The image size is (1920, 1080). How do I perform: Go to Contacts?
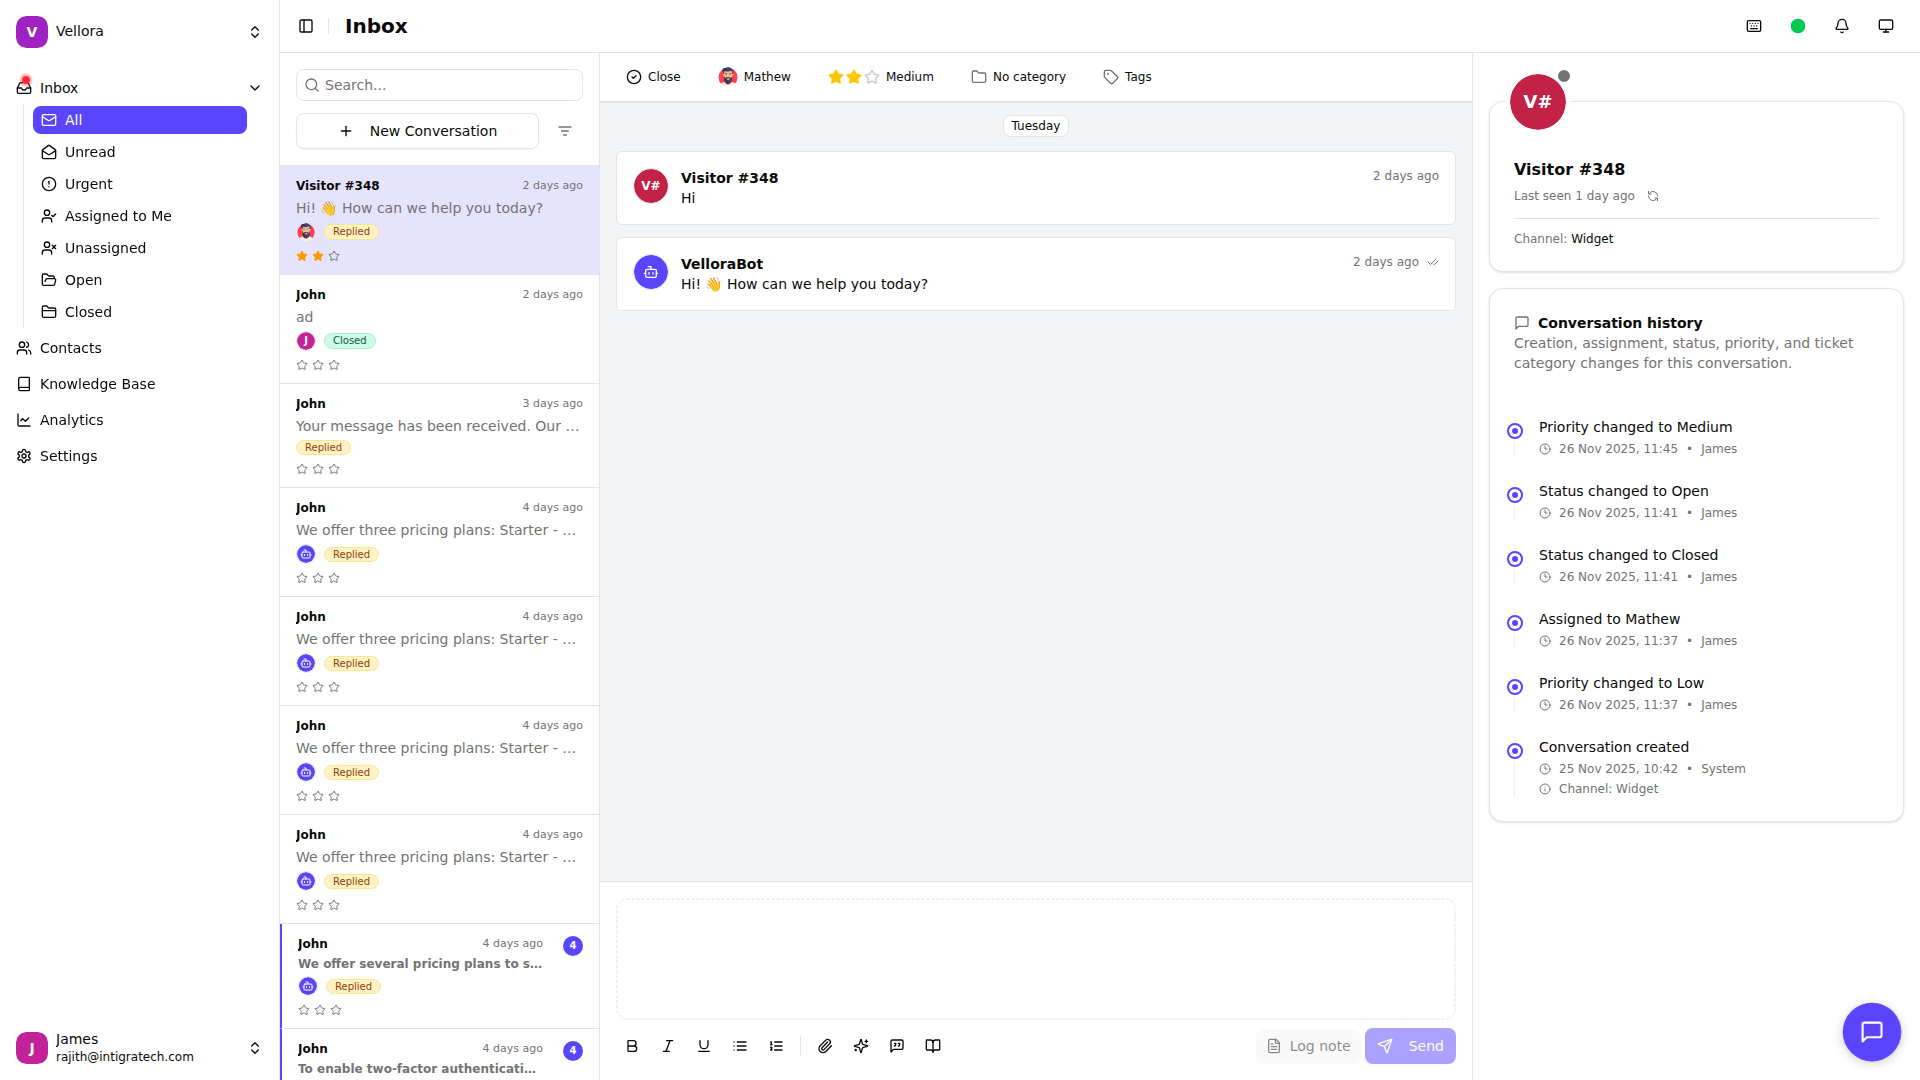(x=140, y=348)
